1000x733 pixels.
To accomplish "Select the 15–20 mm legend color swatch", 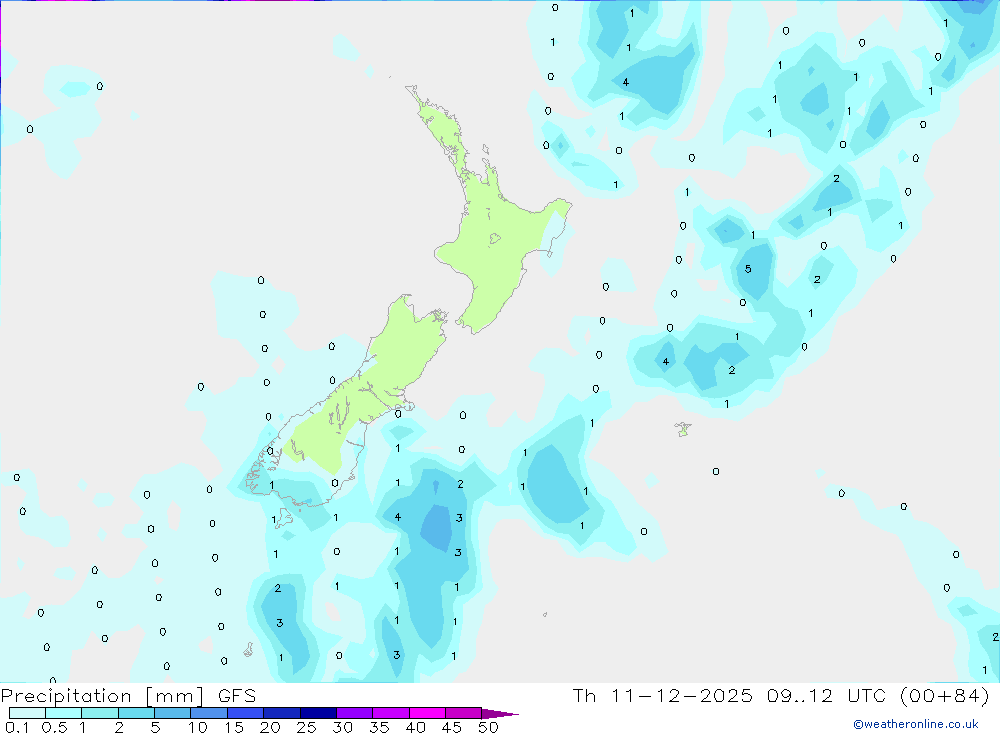I will [246, 713].
